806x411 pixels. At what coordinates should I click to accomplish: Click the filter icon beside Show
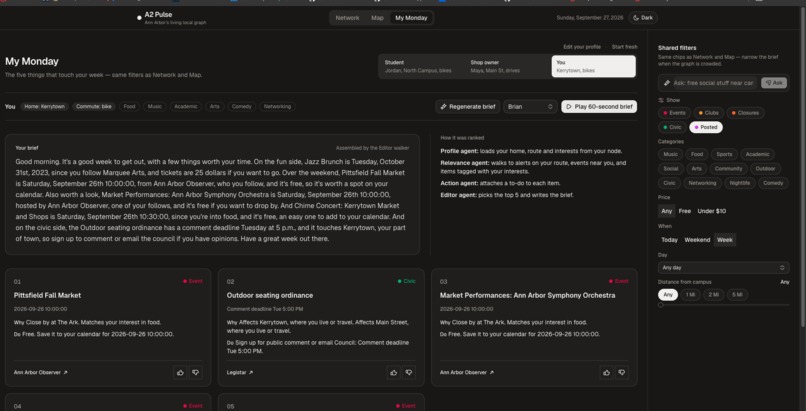[x=661, y=100]
